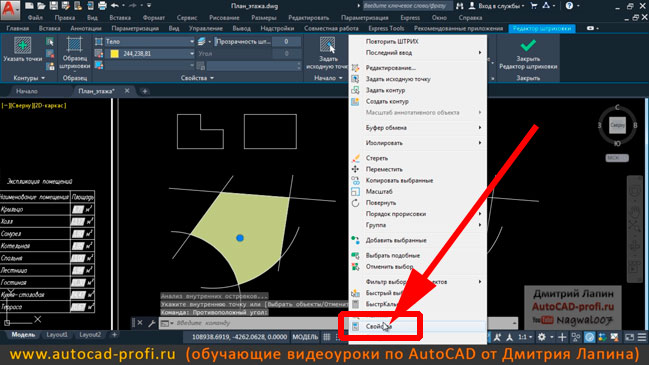Click the Redo arrow icon
The image size is (649, 365).
tap(133, 6)
